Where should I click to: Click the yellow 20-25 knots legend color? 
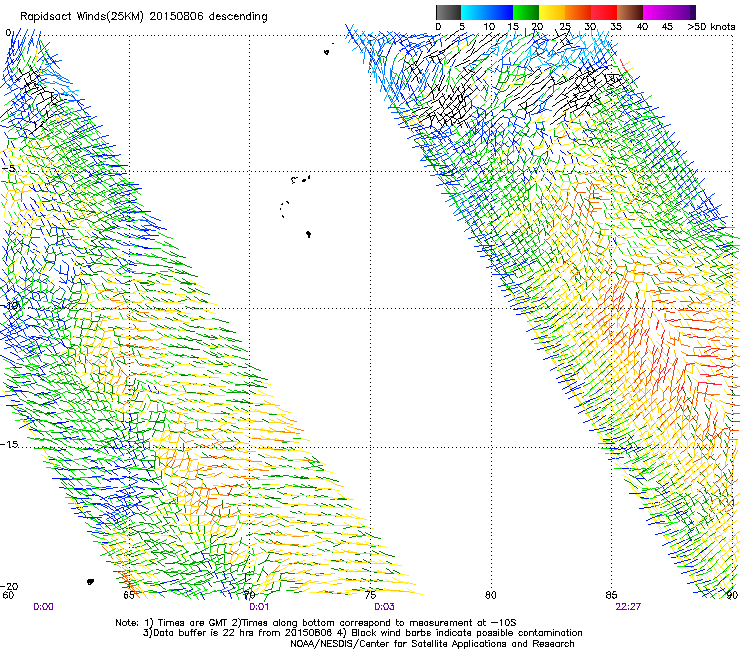(x=552, y=12)
